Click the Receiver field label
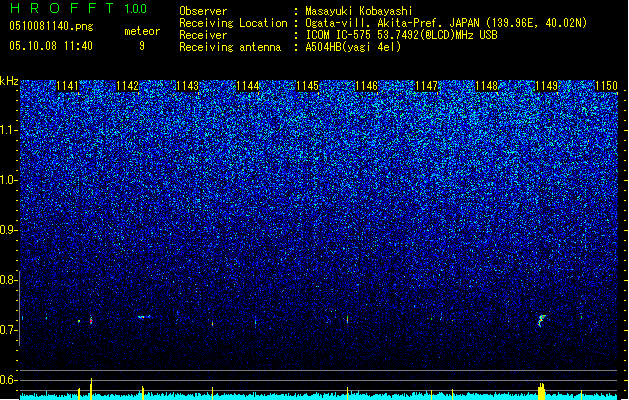 tap(203, 35)
